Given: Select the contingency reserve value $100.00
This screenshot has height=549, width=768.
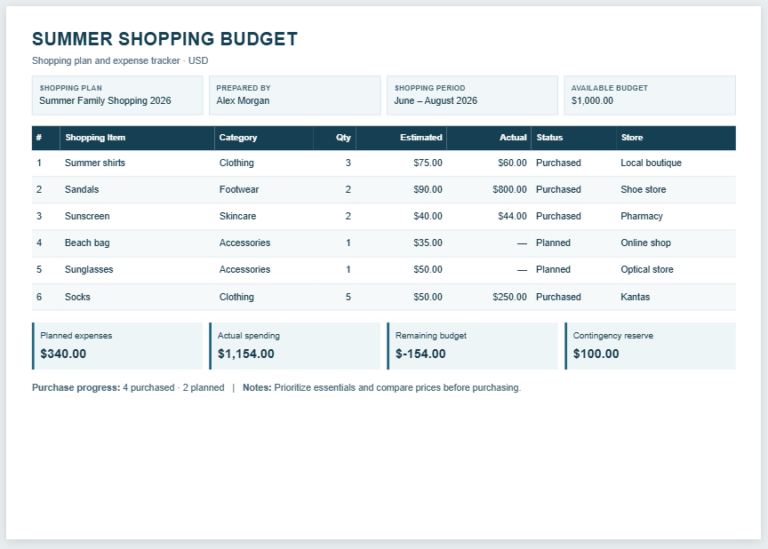Looking at the screenshot, I should [x=596, y=354].
